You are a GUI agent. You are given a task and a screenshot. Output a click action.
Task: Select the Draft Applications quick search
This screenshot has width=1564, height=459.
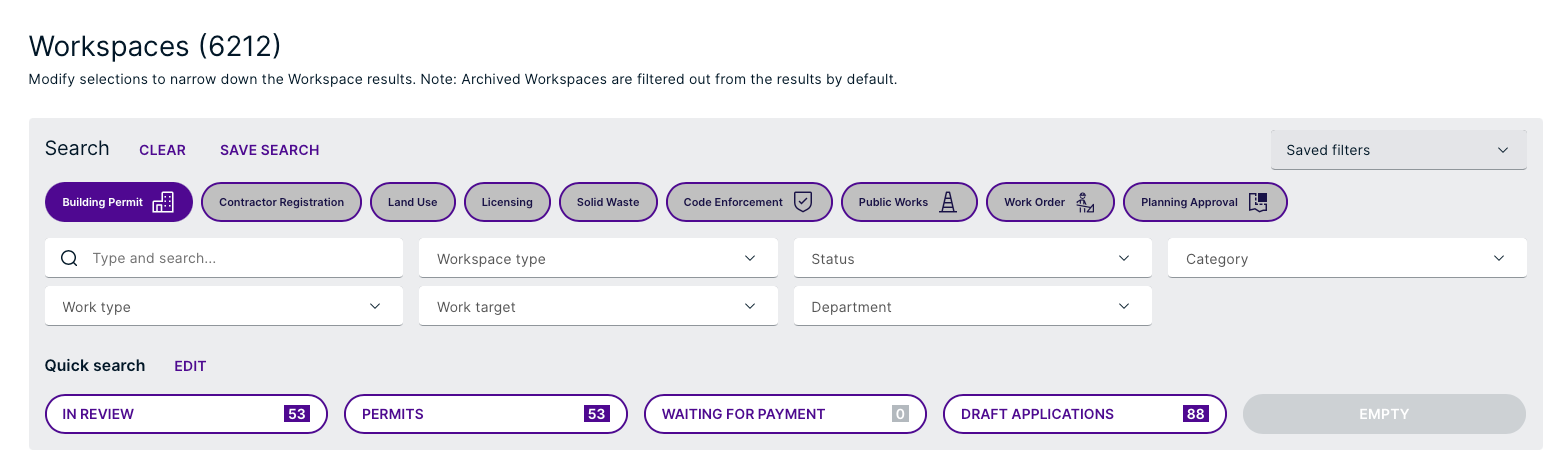tap(1085, 414)
